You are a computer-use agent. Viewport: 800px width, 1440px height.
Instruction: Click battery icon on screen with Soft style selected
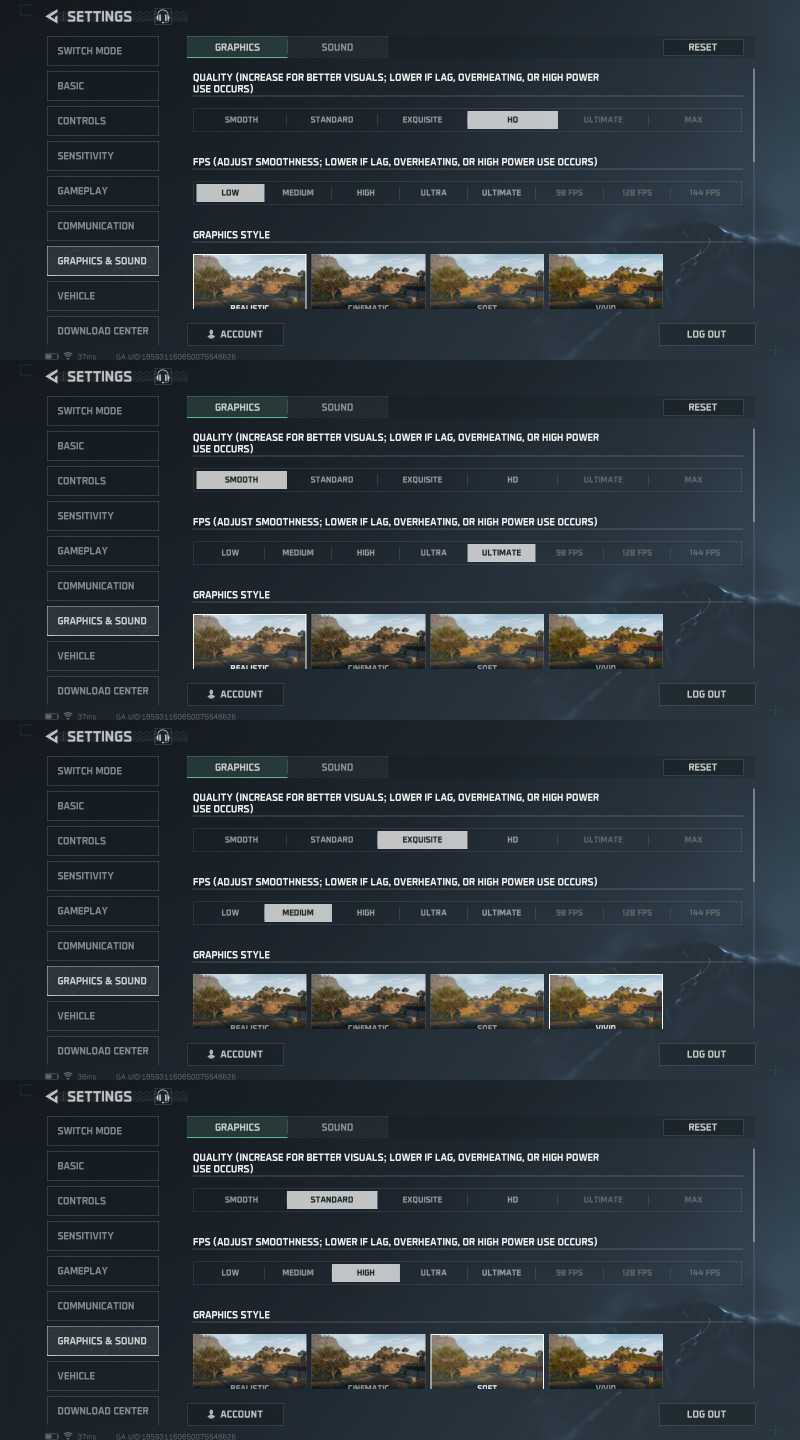[x=52, y=1436]
